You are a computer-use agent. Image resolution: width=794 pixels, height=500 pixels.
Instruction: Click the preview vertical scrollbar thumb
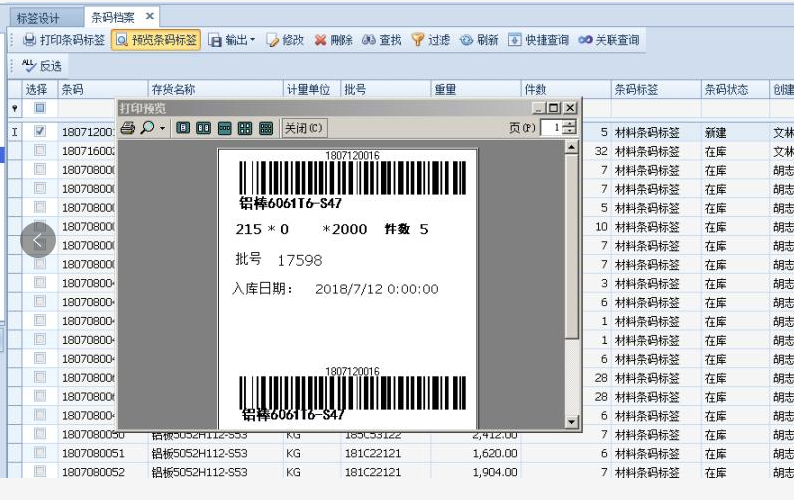click(571, 247)
